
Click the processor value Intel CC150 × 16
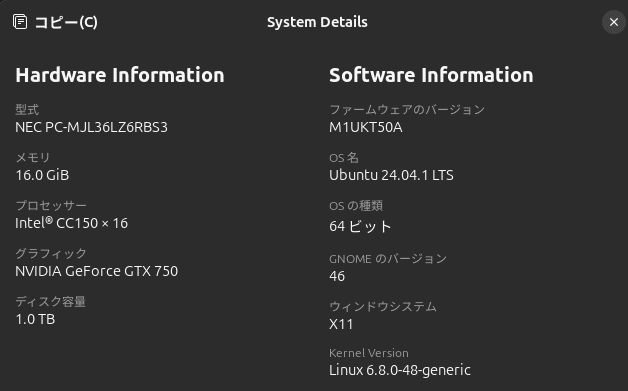tap(71, 223)
